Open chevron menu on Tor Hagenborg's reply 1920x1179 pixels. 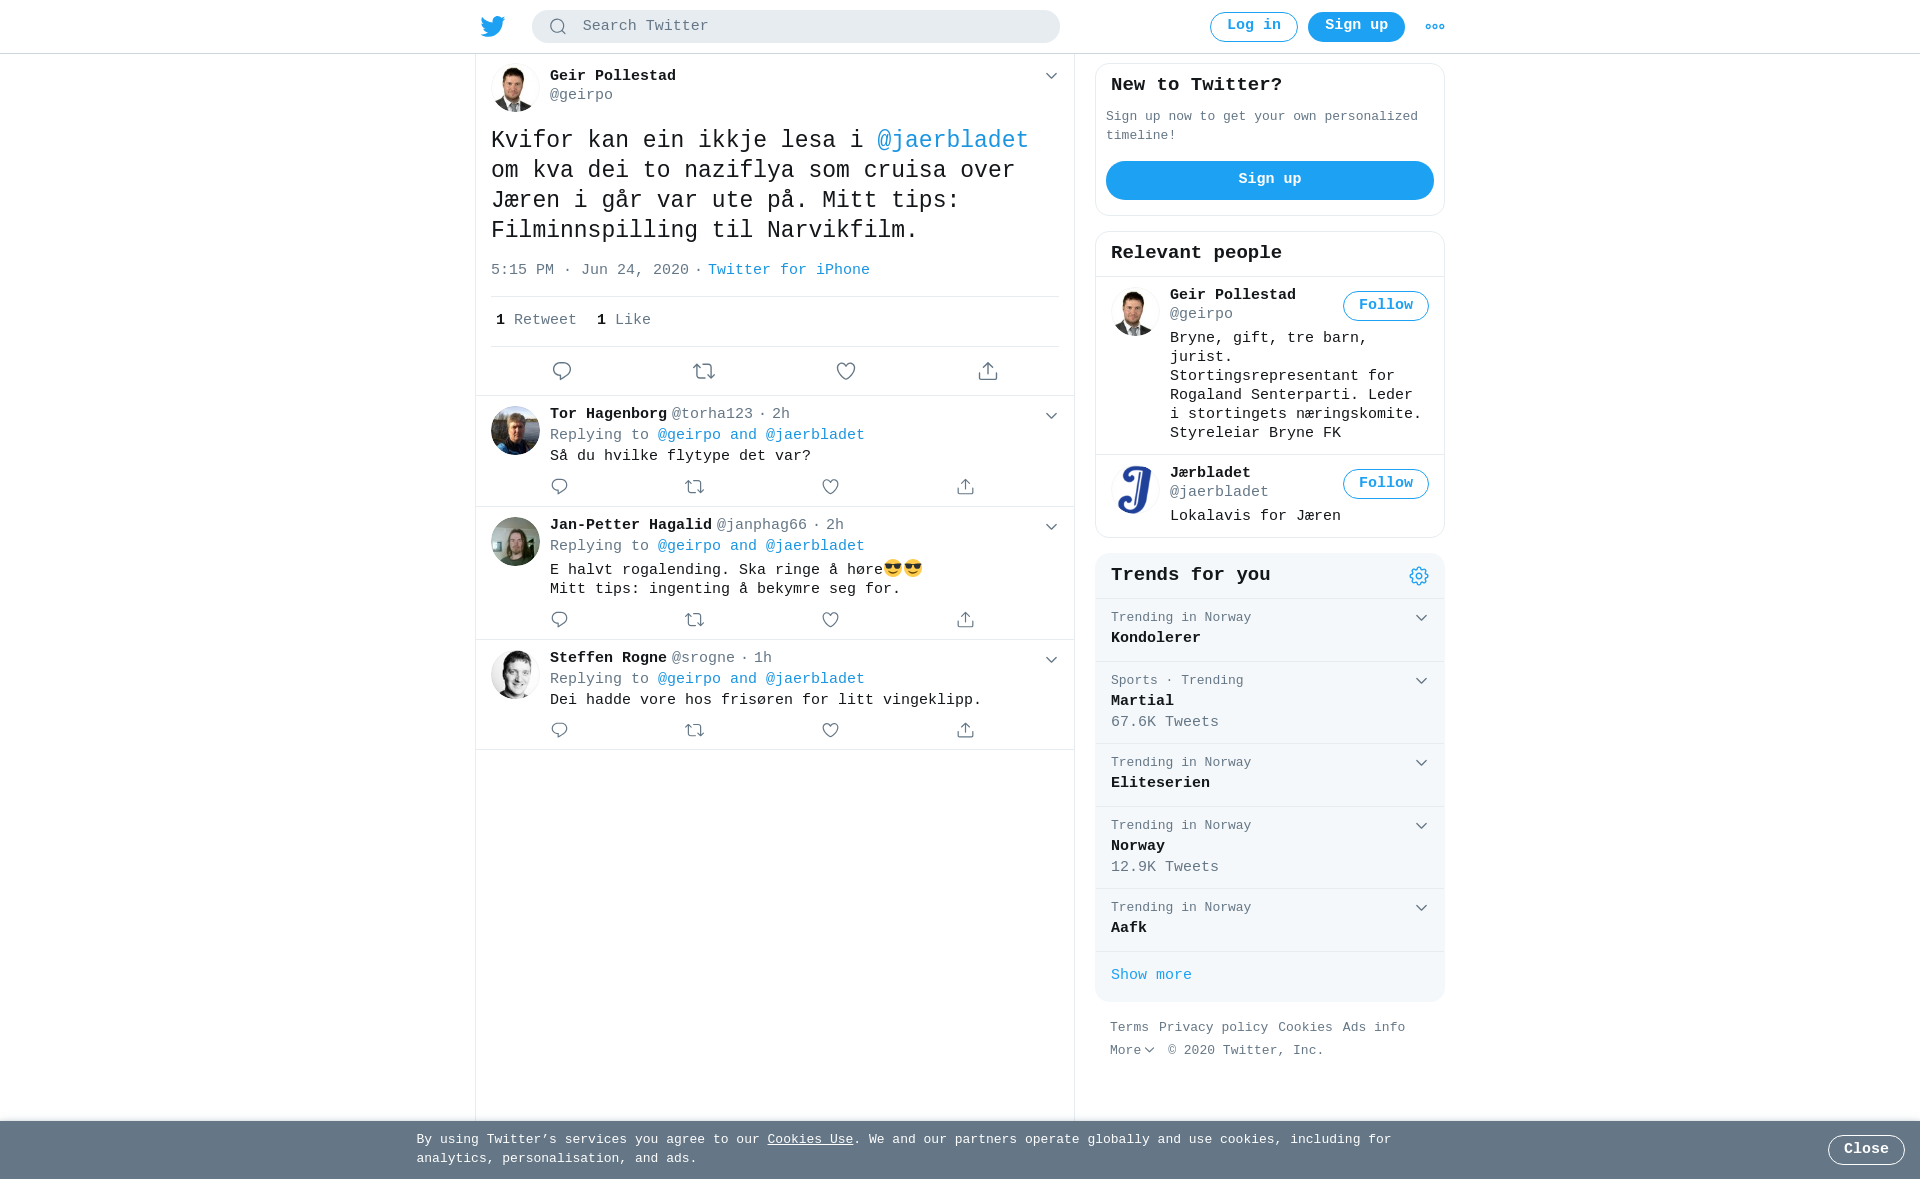tap(1051, 416)
